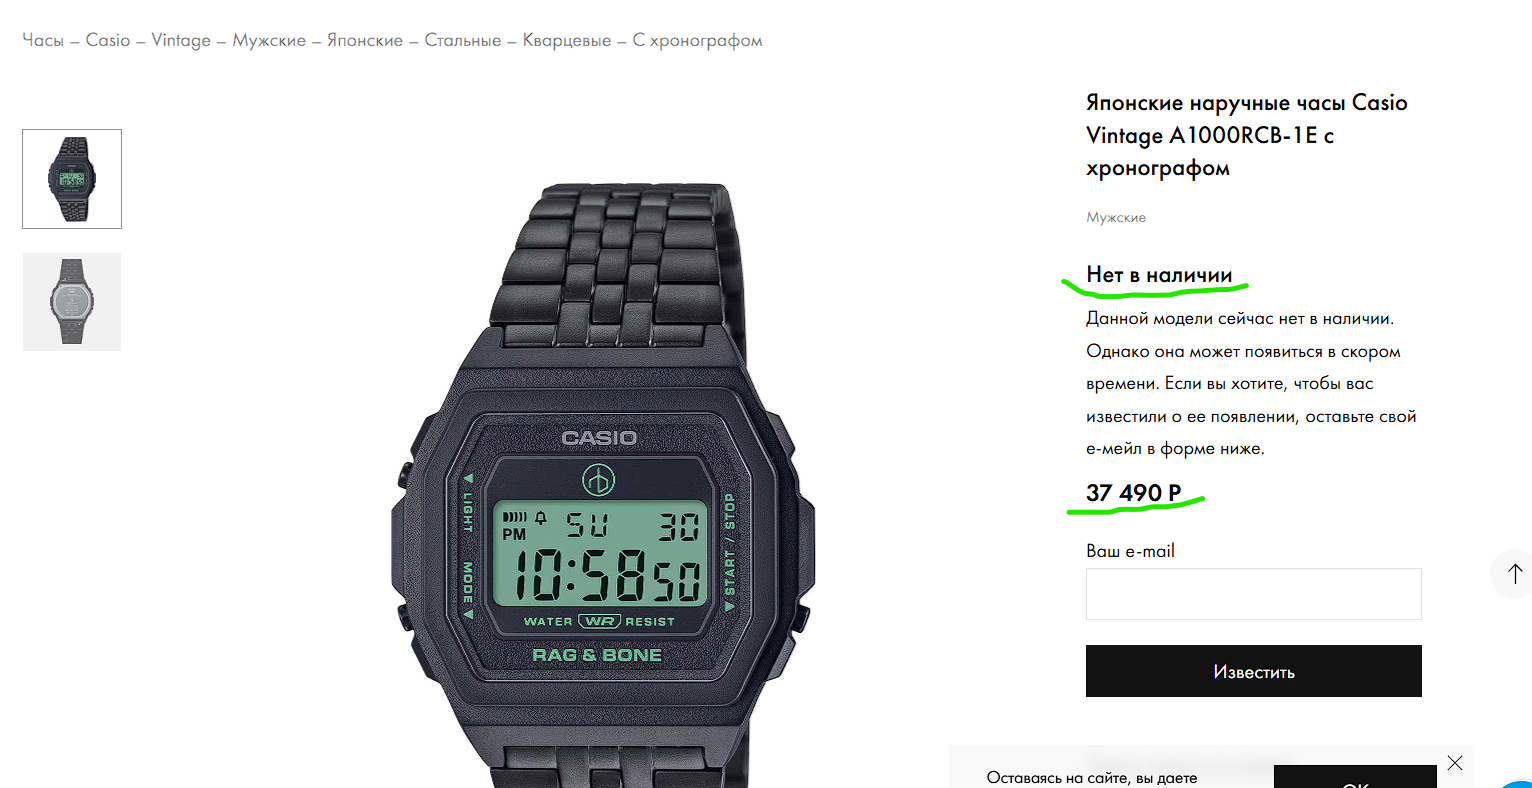Click the scroll-to-top arrow icon

pos(1514,574)
